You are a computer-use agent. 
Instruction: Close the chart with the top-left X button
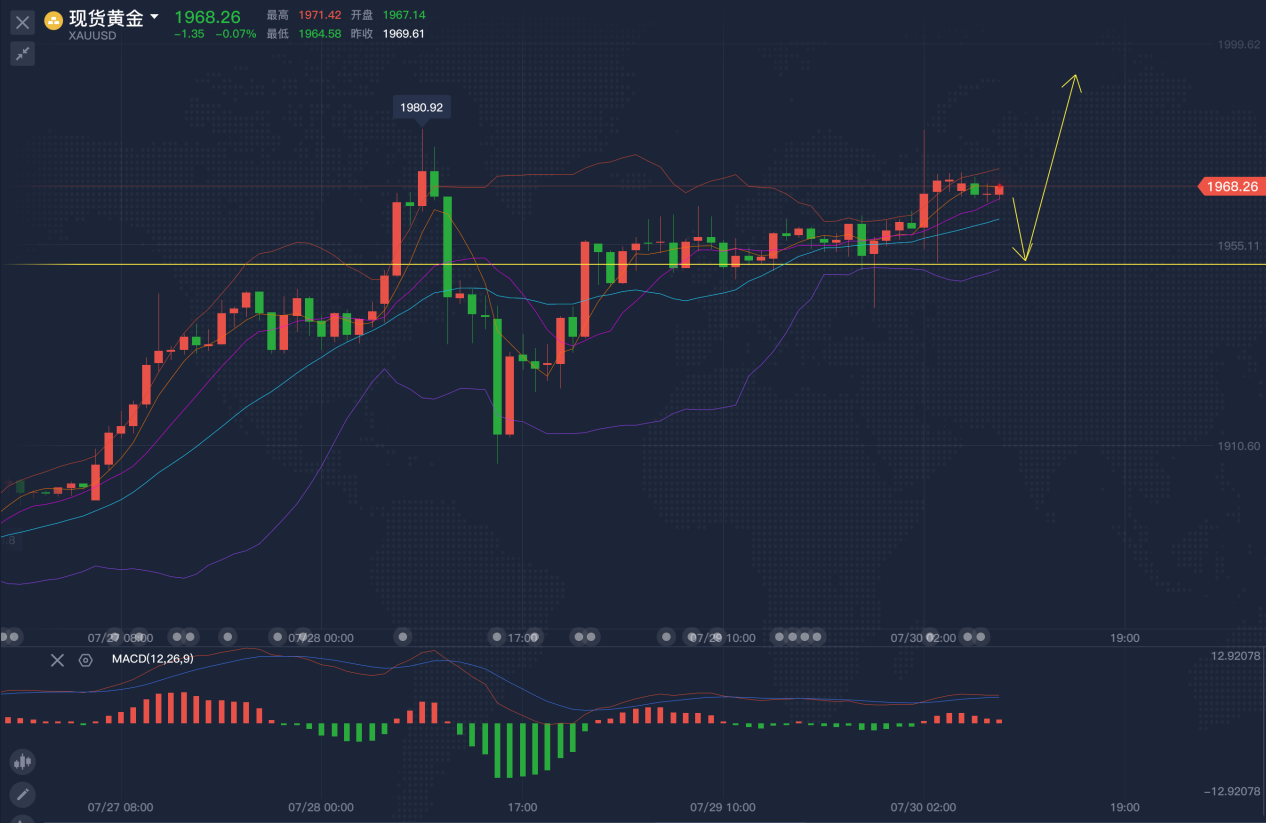pyautogui.click(x=22, y=22)
